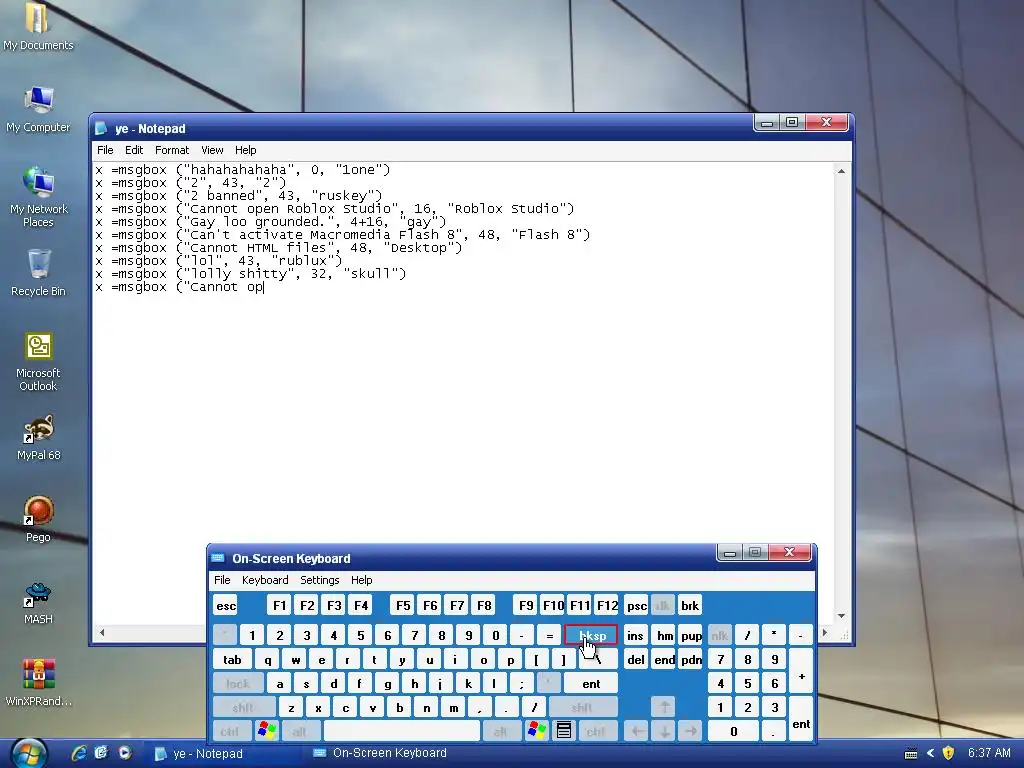Toggle the caps lock key

click(x=238, y=684)
